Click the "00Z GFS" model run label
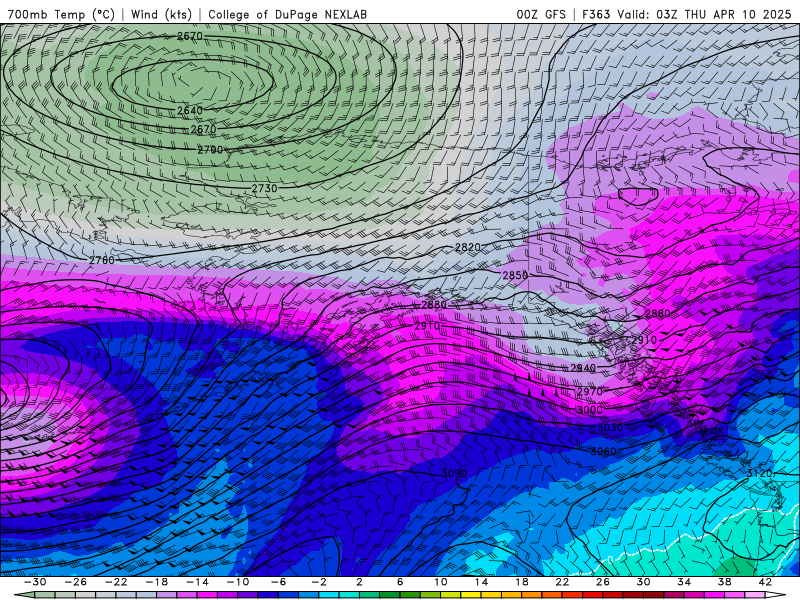Screen dimensions: 800x600 pos(541,14)
